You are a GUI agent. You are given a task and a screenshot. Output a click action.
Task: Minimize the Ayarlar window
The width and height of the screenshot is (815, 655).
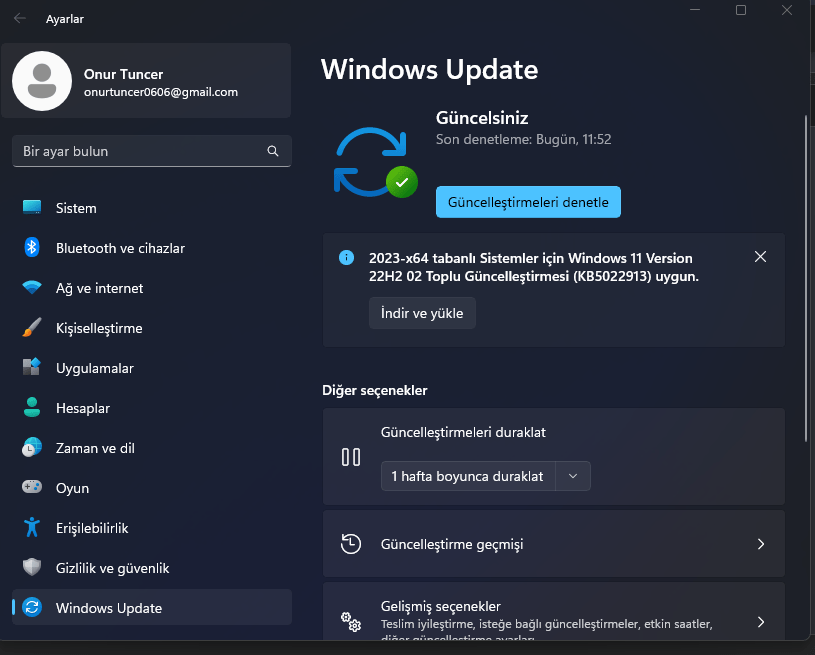click(x=695, y=10)
